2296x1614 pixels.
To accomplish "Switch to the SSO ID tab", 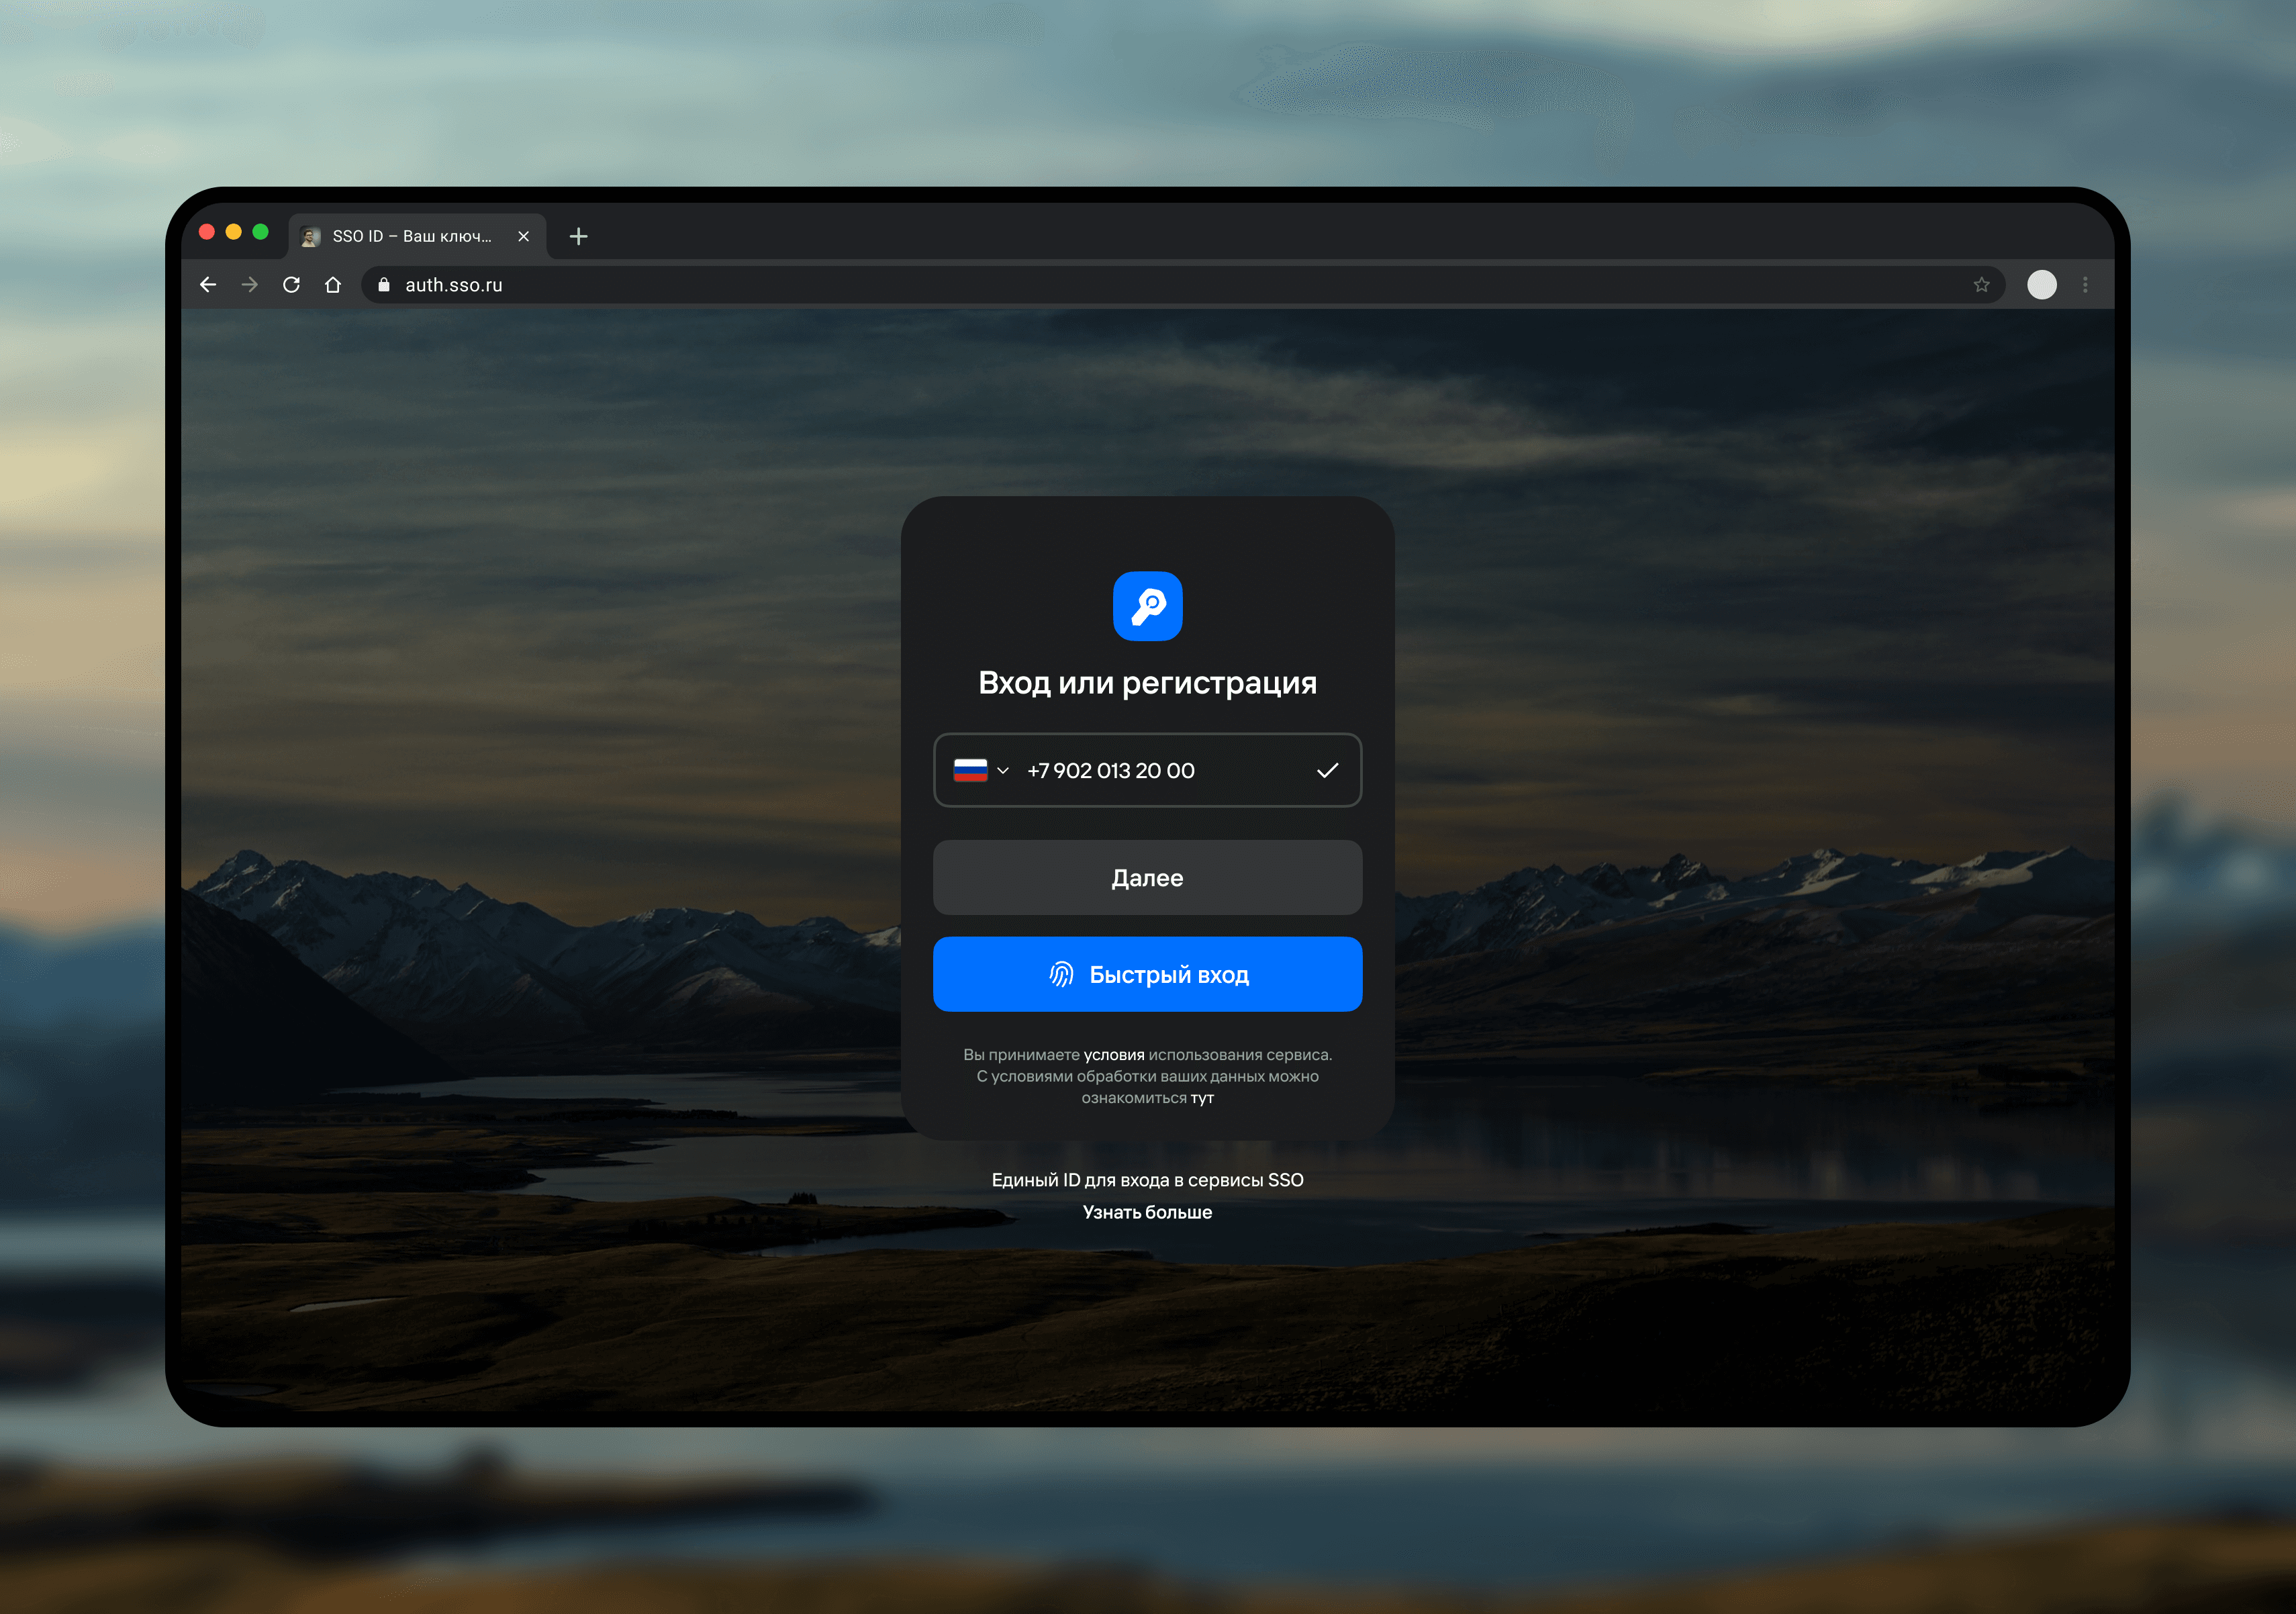I will click(x=411, y=236).
